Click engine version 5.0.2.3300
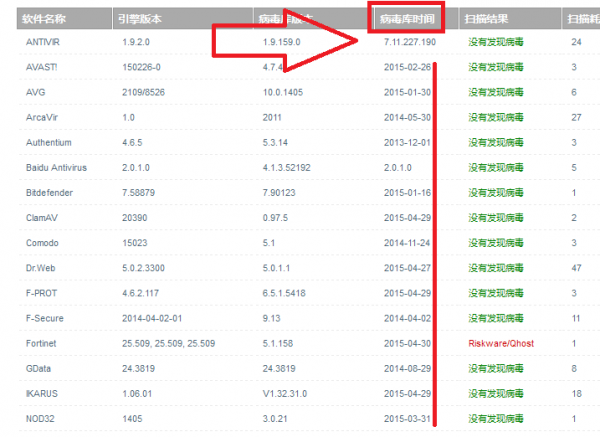 pyautogui.click(x=143, y=268)
